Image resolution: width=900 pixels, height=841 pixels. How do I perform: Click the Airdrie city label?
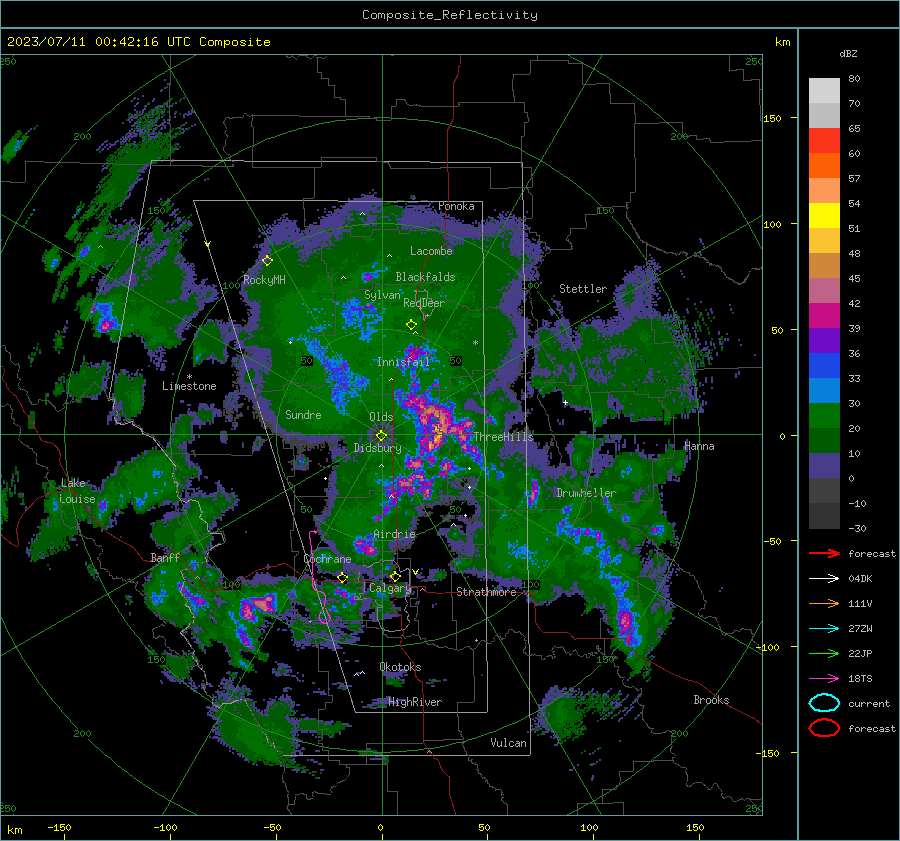coord(394,534)
